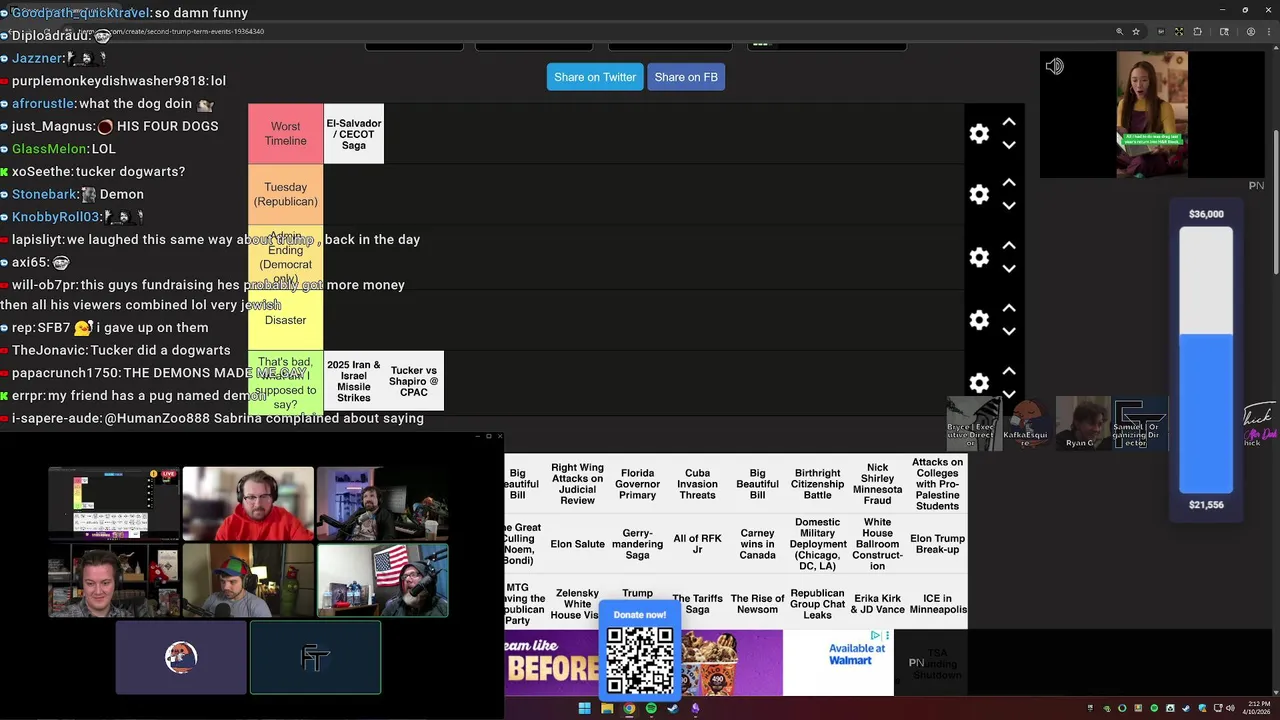Viewport: 1280px width, 720px height.
Task: Select 2025 Iran & Israel Missile Strikes tile
Action: [x=354, y=381]
